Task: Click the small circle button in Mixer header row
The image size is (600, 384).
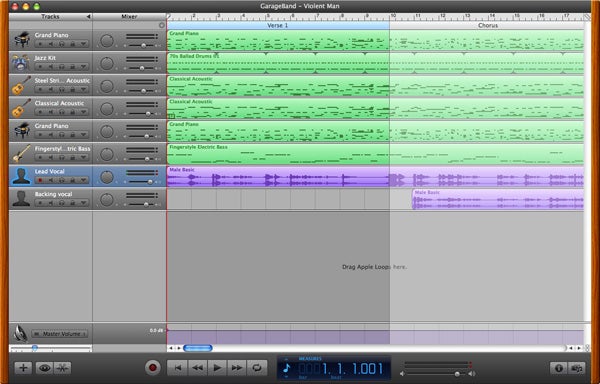Action: pos(161,25)
